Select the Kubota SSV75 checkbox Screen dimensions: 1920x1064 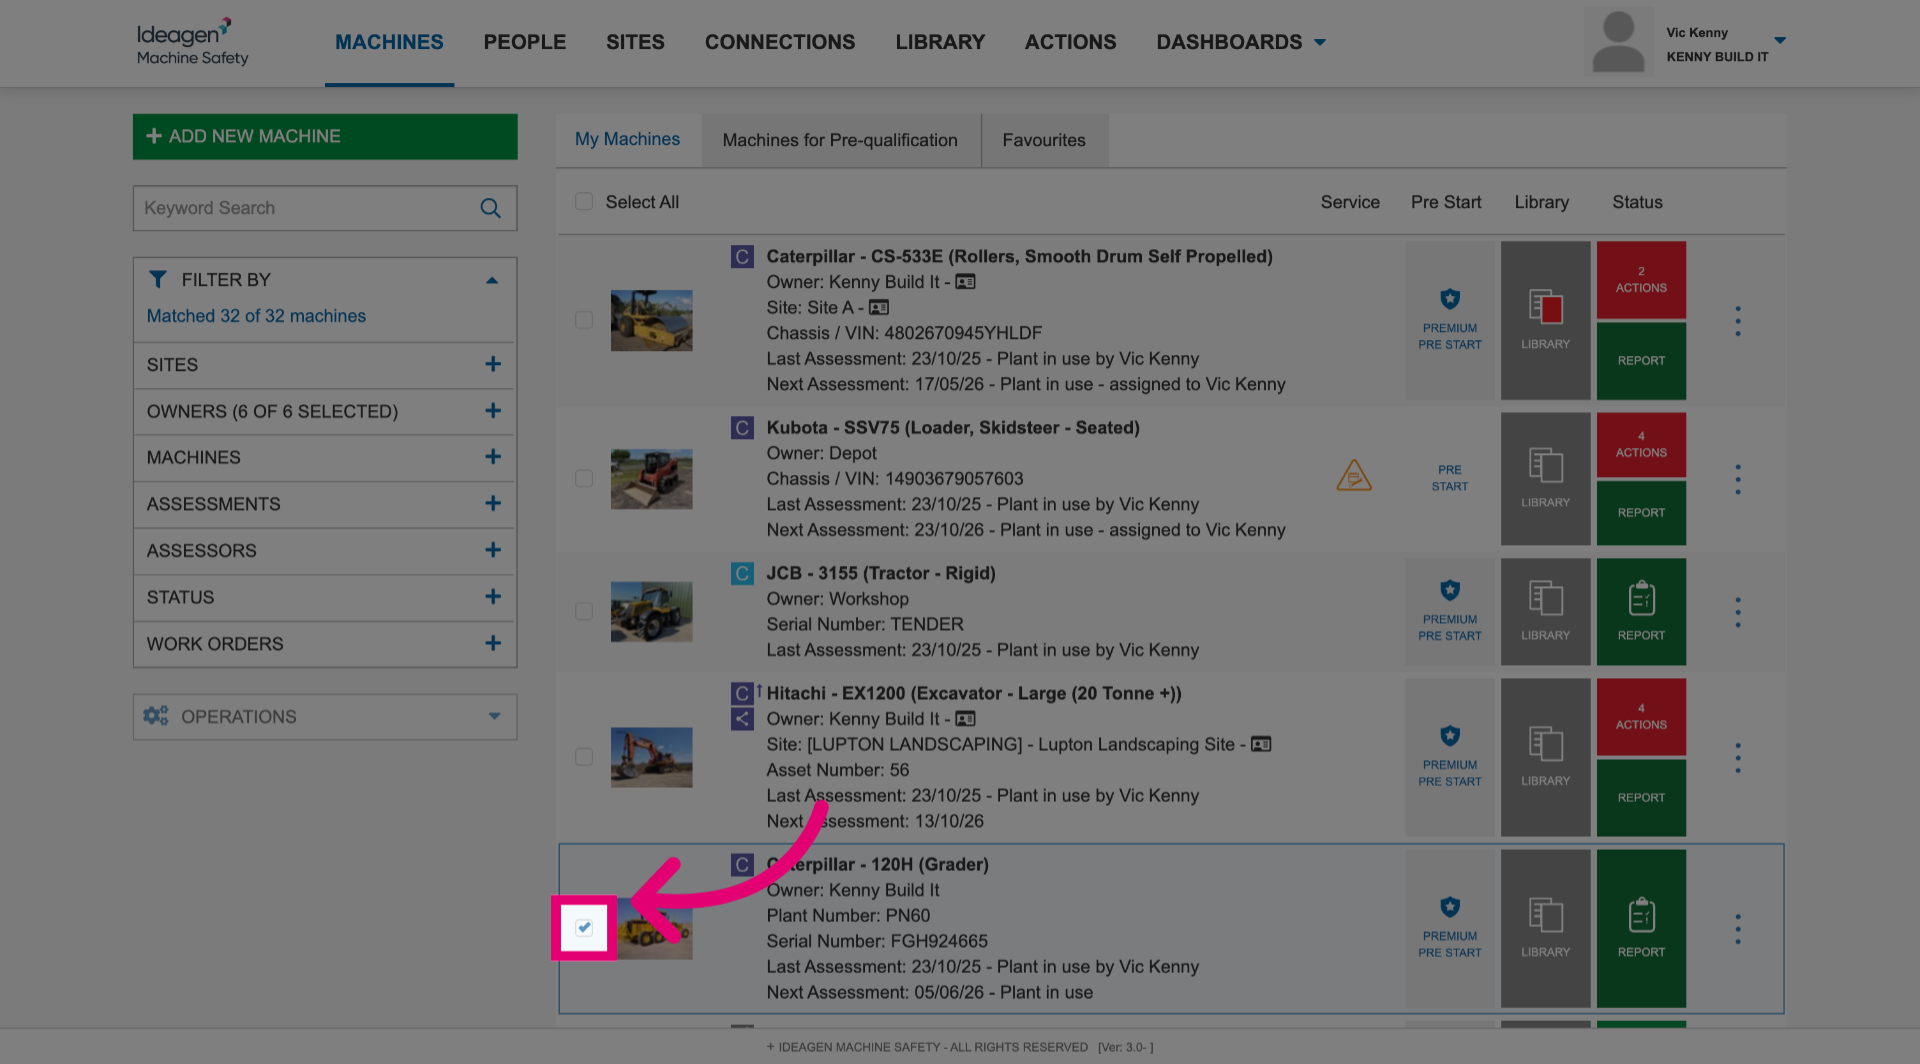pos(584,478)
